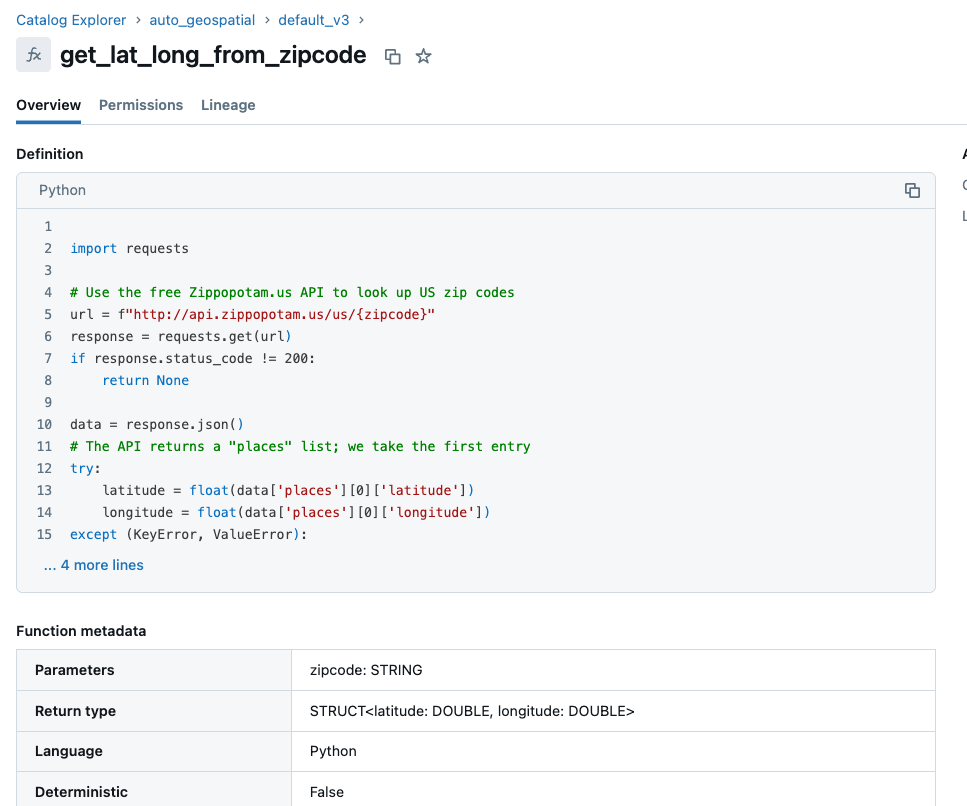This screenshot has width=967, height=806.
Task: Open the Permissions tab
Action: click(x=141, y=105)
